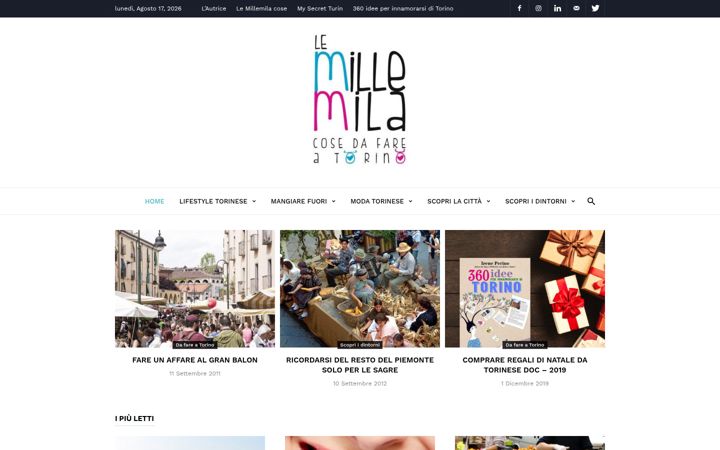Click the Scopri i dintorni category tag
This screenshot has height=450, width=720.
tap(360, 345)
